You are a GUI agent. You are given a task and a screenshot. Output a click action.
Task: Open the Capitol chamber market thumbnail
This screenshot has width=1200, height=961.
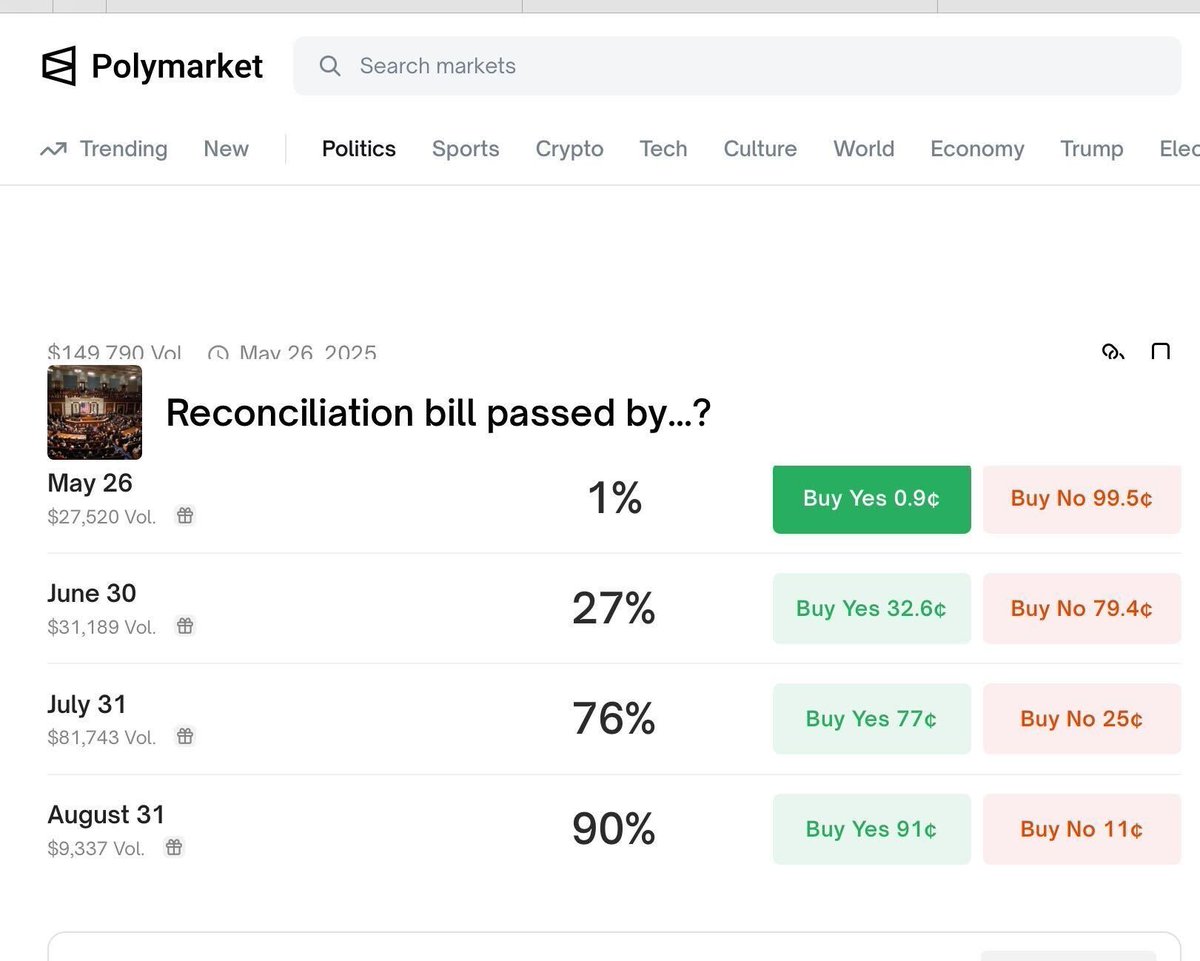(x=94, y=412)
